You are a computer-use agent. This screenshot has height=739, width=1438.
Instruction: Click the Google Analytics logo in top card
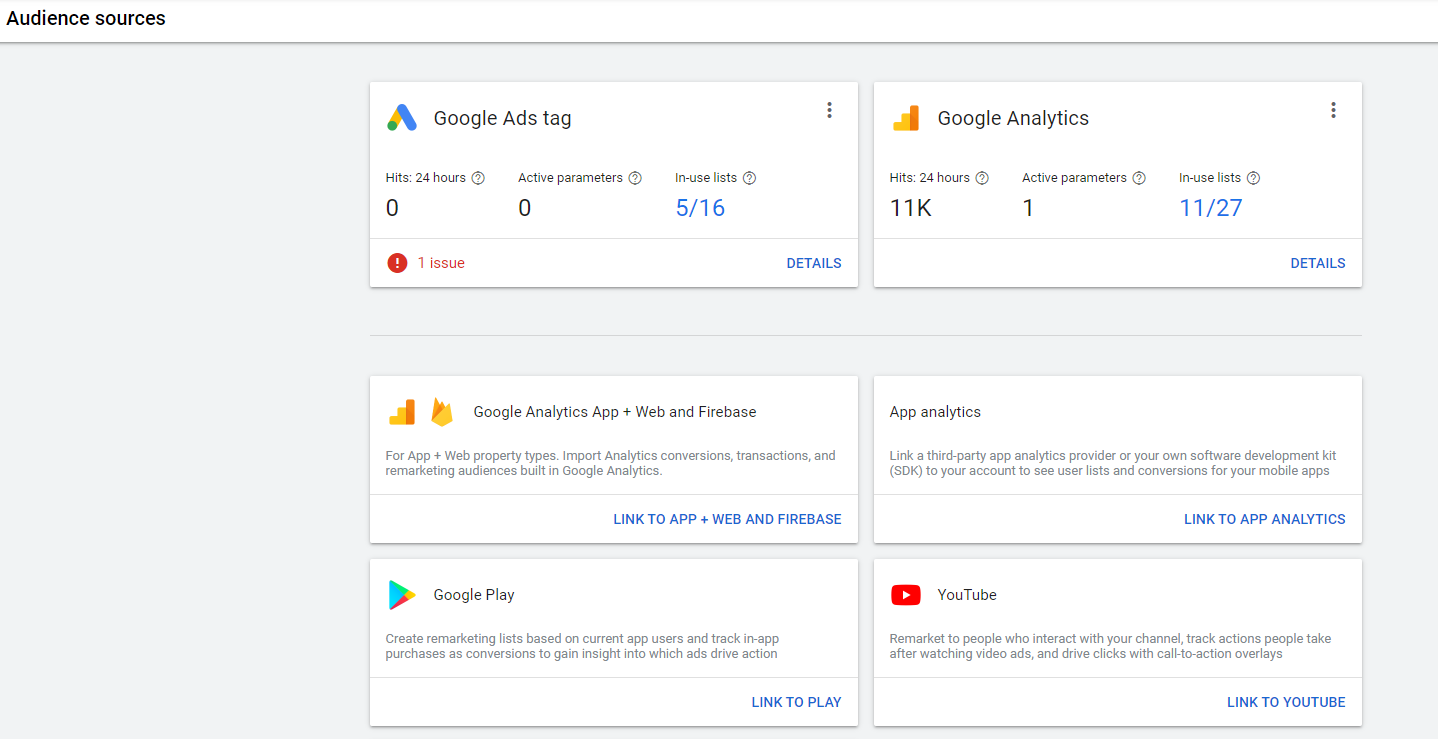click(x=905, y=118)
